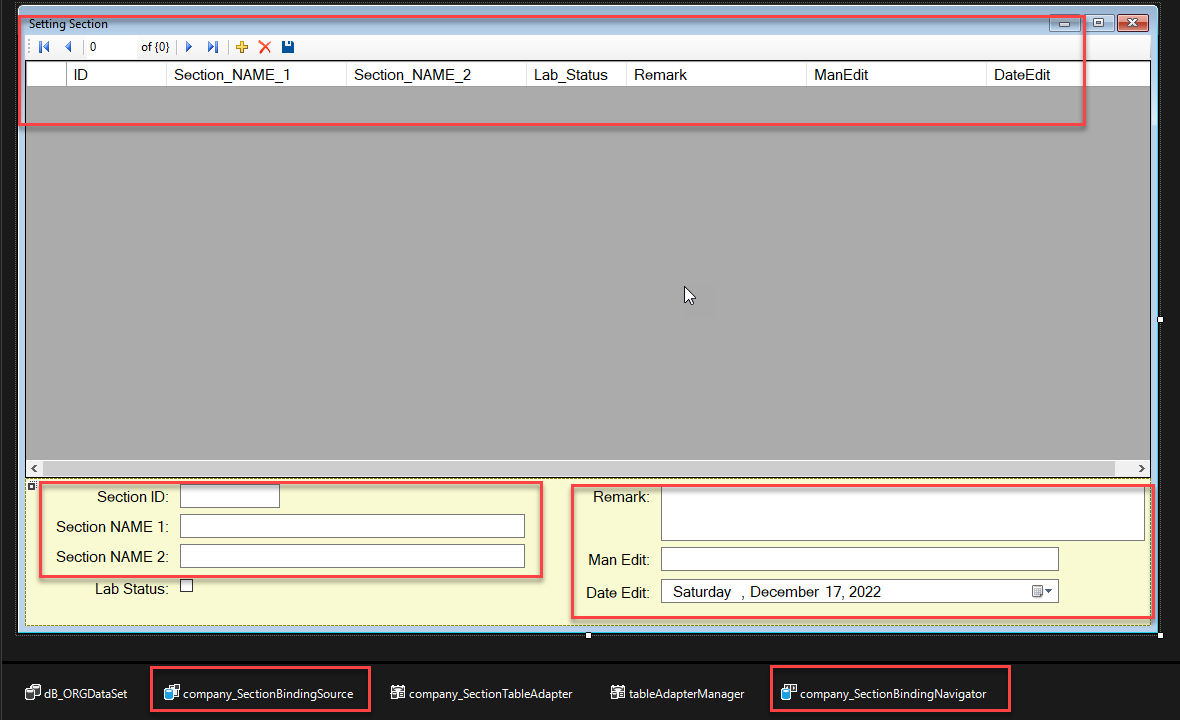
Task: Select company_SectionBindingSource component
Action: tap(259, 693)
